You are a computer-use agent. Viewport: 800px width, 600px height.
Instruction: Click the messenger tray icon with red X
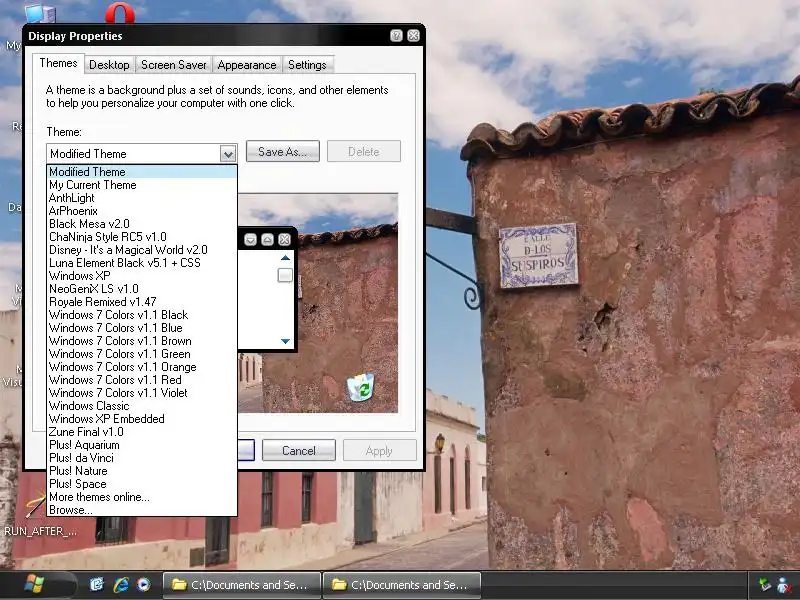tap(784, 585)
